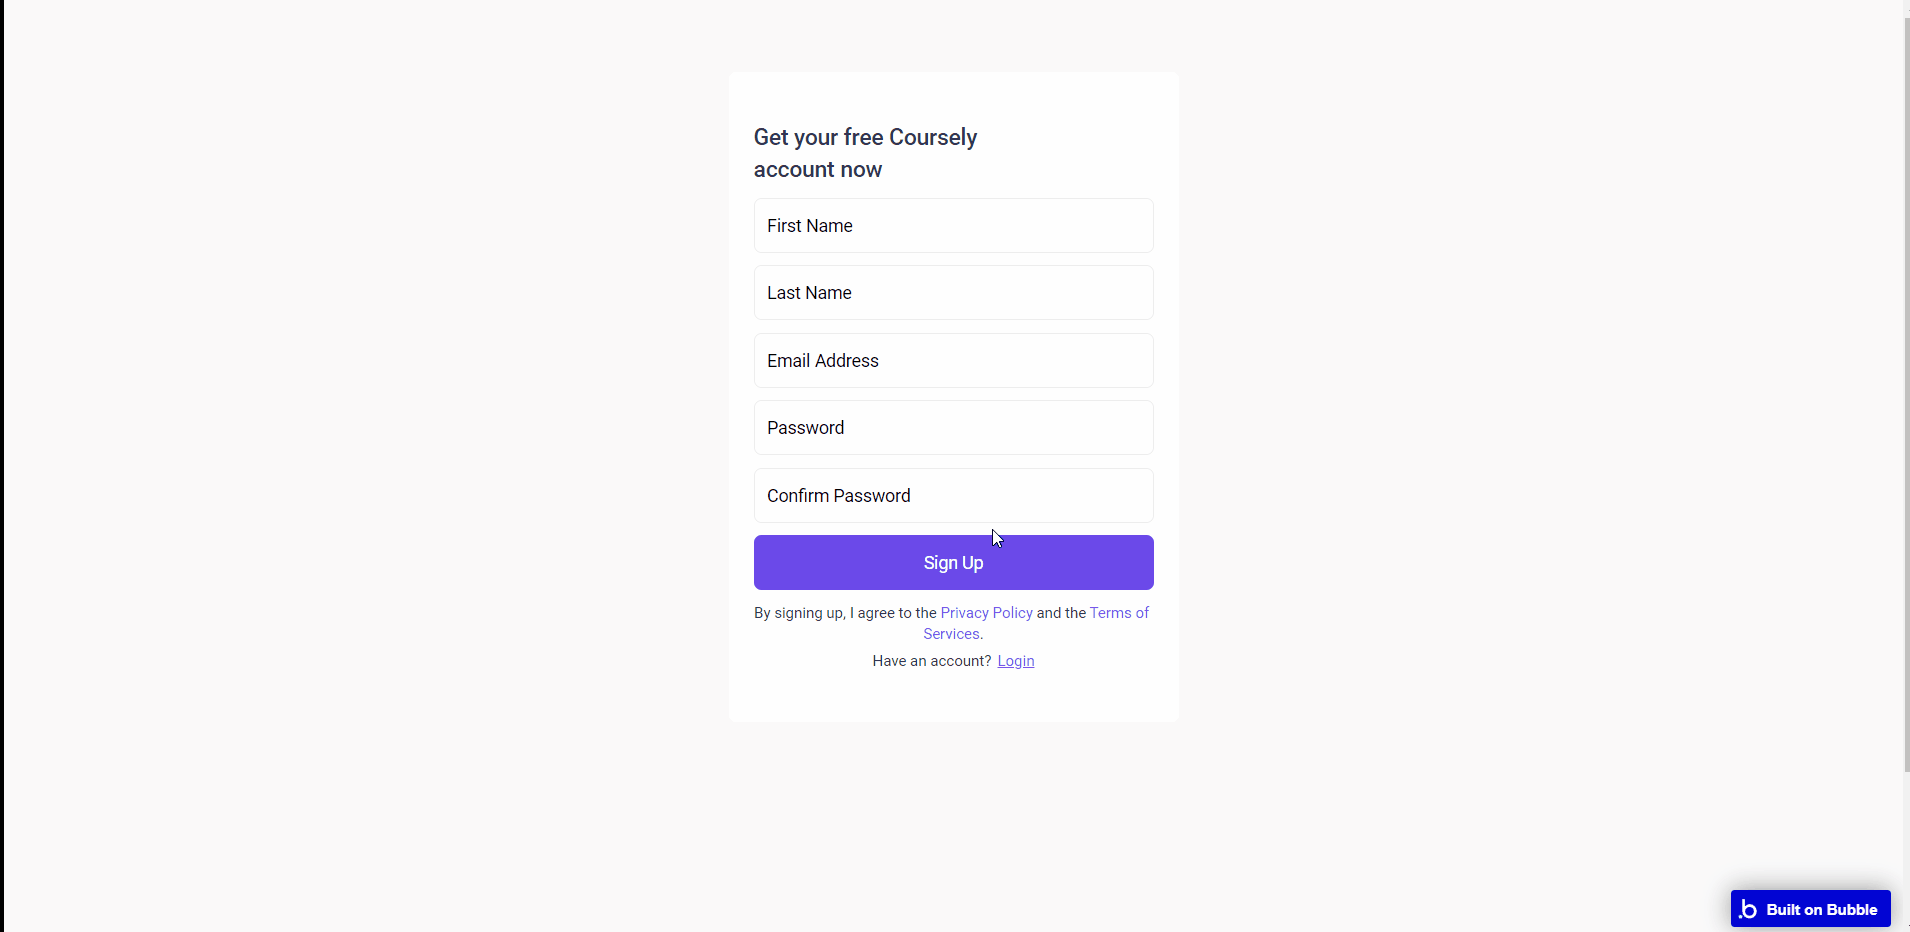This screenshot has width=1910, height=932.
Task: Click the word "Services" on second line
Action: pyautogui.click(x=951, y=634)
